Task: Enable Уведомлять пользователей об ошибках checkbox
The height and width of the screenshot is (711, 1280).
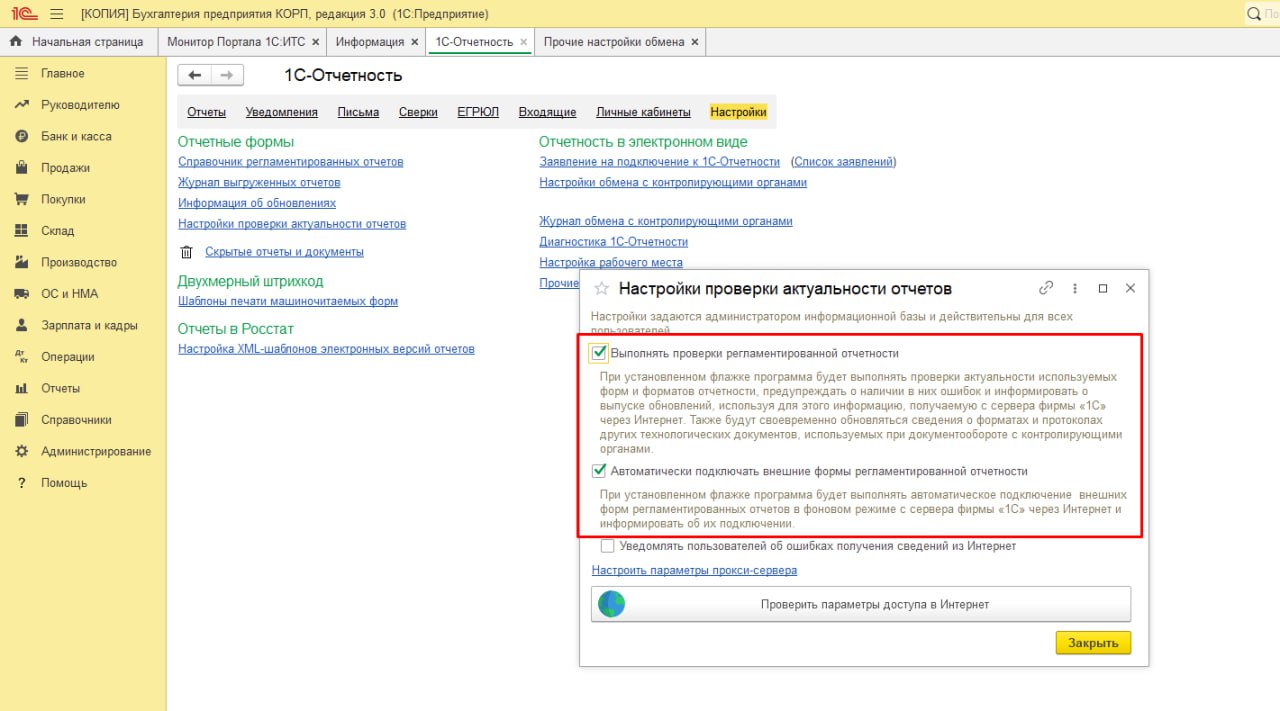Action: (x=607, y=546)
